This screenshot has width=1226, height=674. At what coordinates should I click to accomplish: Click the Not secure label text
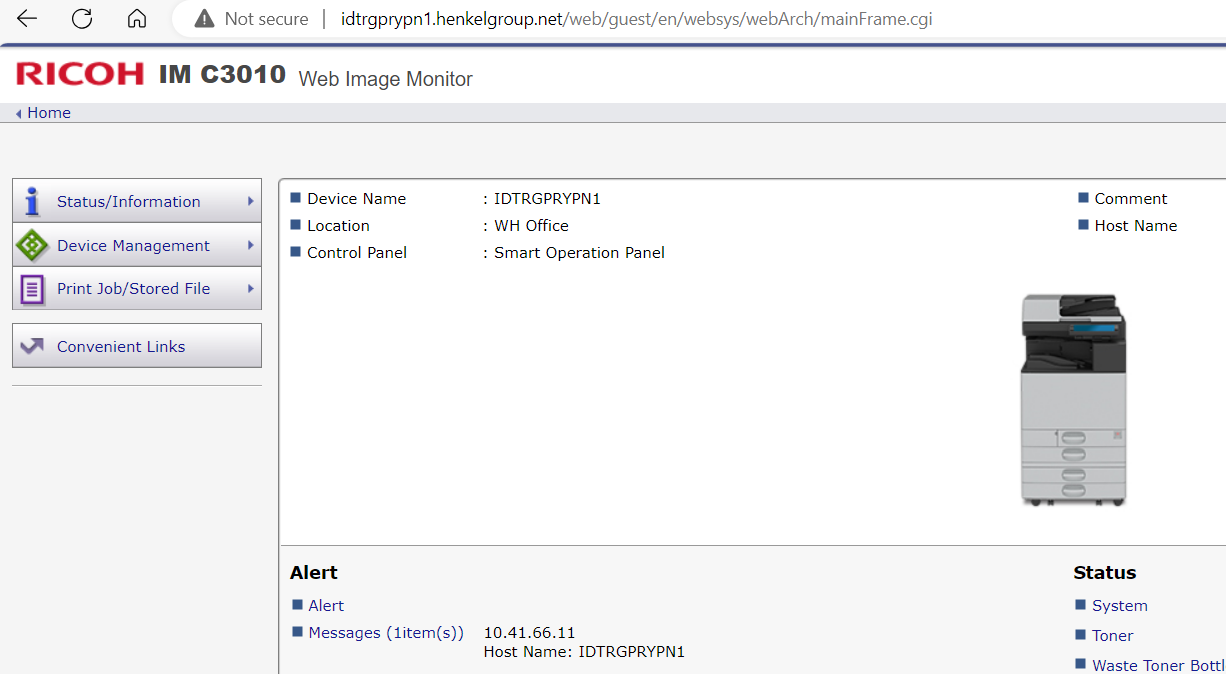266,19
